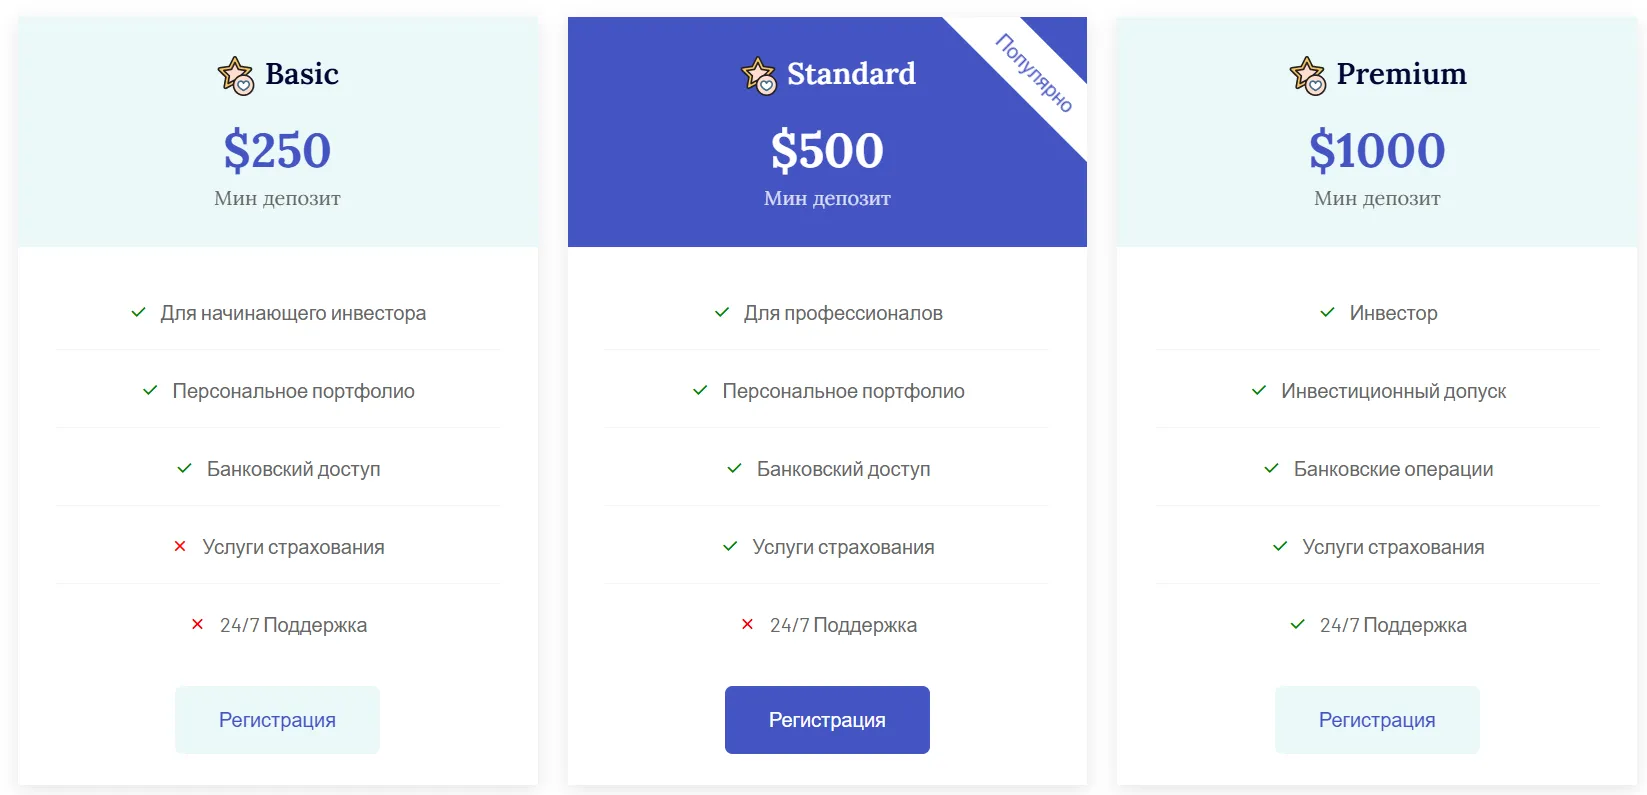
Task: Click the Standard plan star icon
Action: tap(758, 75)
